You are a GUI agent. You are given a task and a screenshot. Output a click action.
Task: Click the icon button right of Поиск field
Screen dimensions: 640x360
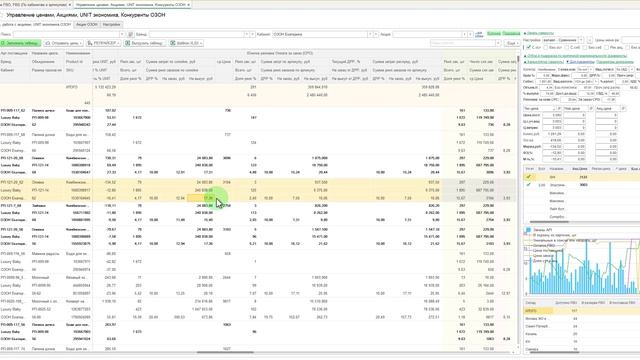[x=131, y=34]
